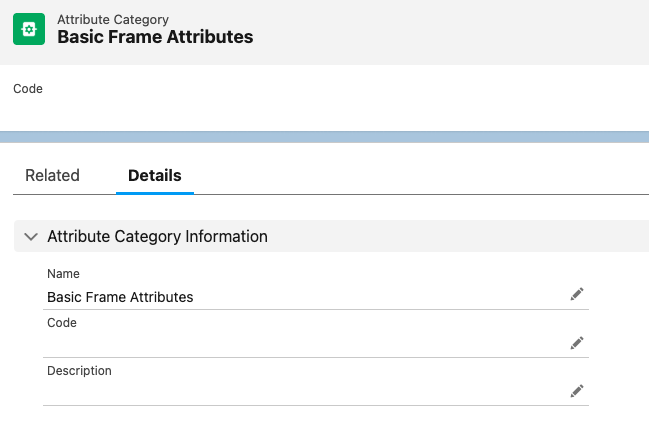Collapse the Attribute Category Information chevron
The image size is (649, 423).
click(30, 237)
